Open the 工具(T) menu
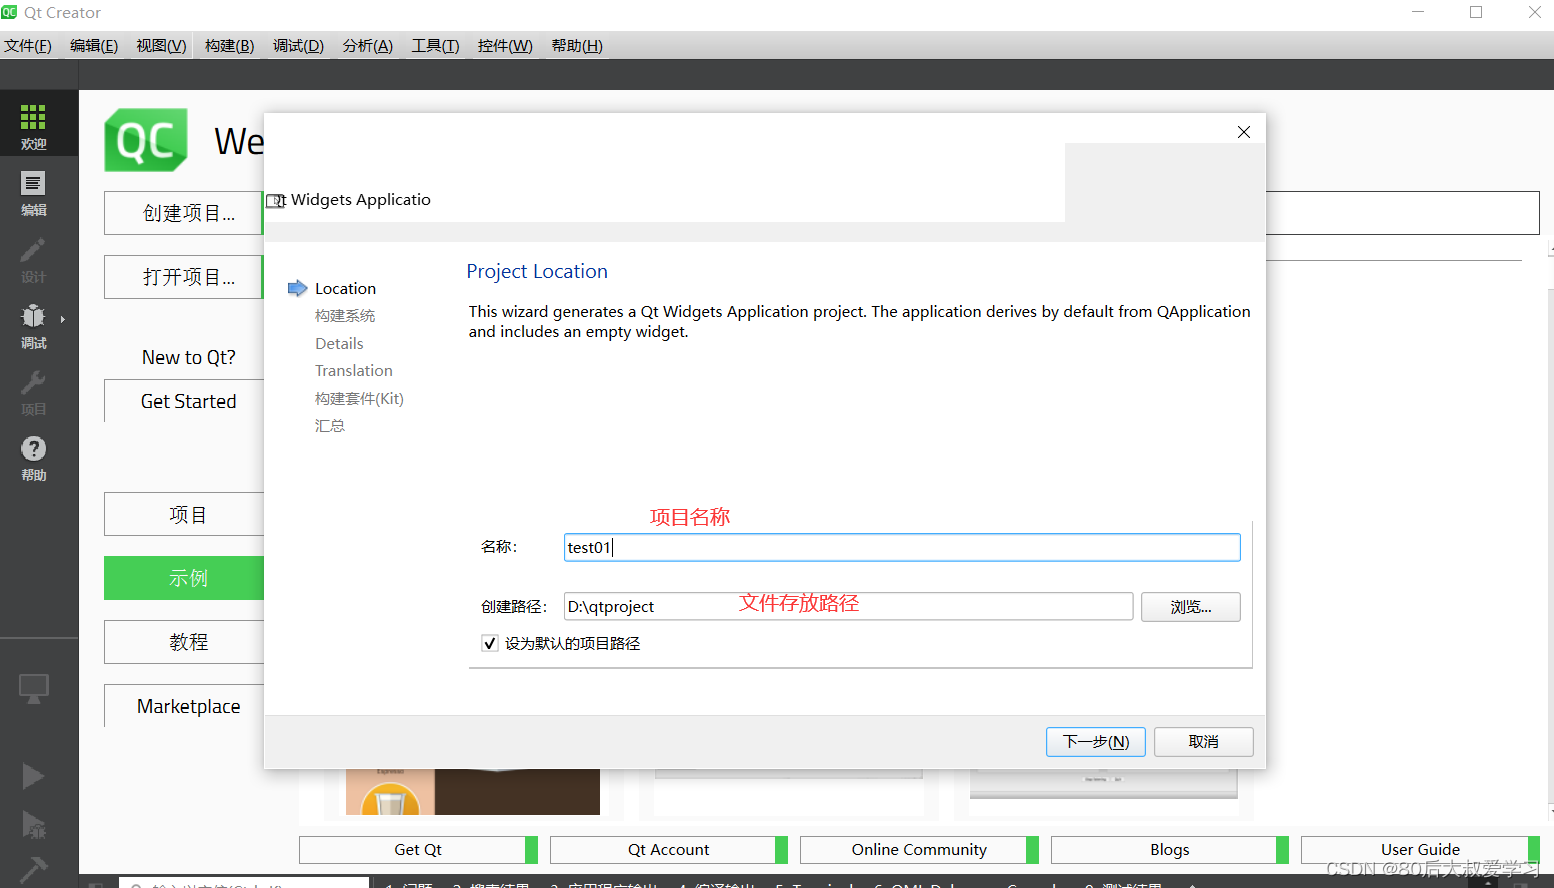 pos(435,46)
